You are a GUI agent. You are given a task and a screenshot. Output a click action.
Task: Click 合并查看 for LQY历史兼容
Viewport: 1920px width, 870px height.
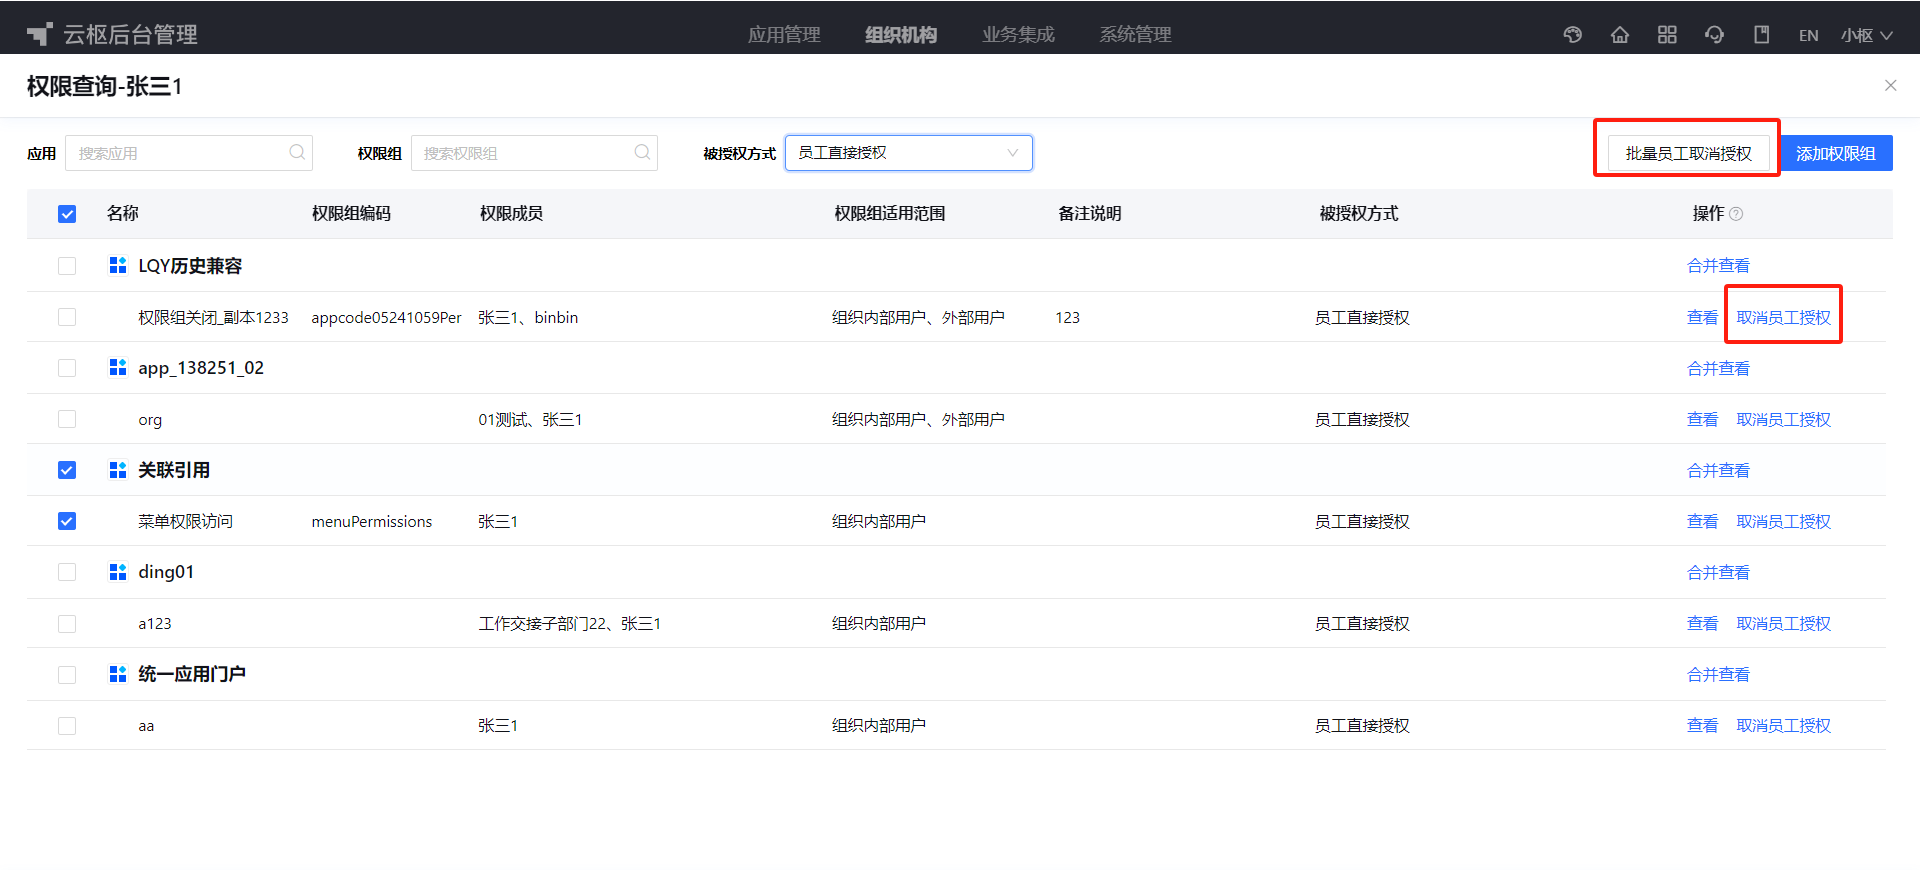(x=1718, y=266)
